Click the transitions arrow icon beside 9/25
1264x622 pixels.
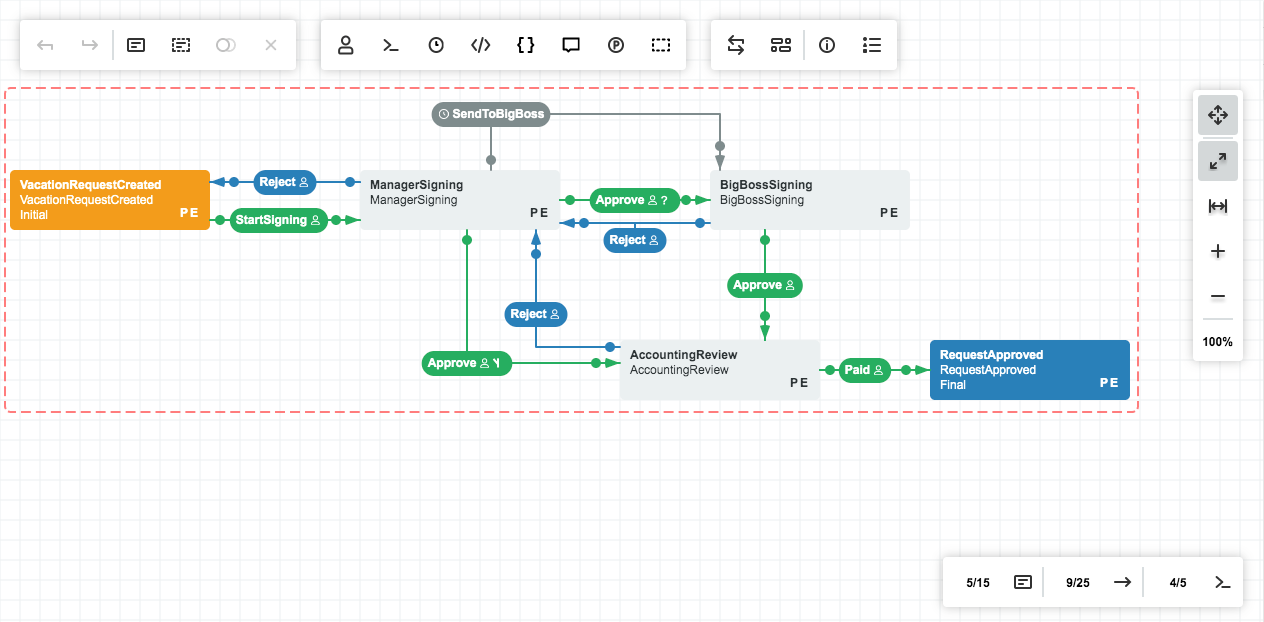pyautogui.click(x=1123, y=582)
